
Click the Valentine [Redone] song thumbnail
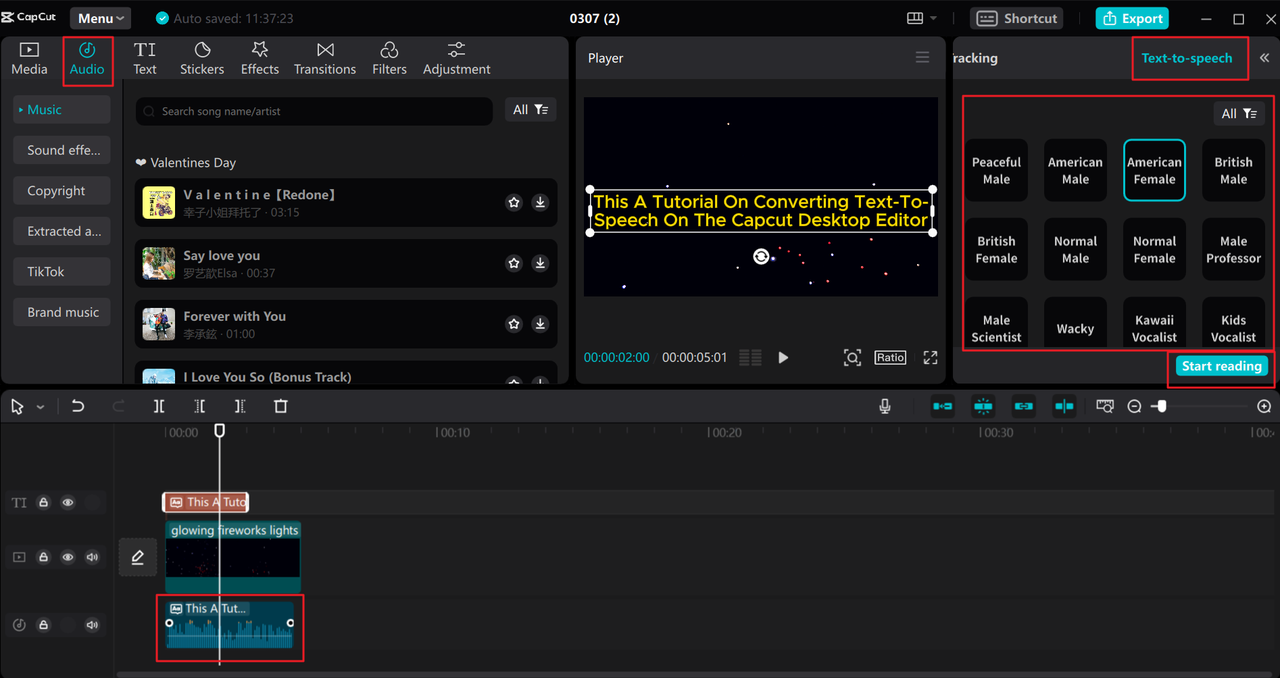pos(159,203)
